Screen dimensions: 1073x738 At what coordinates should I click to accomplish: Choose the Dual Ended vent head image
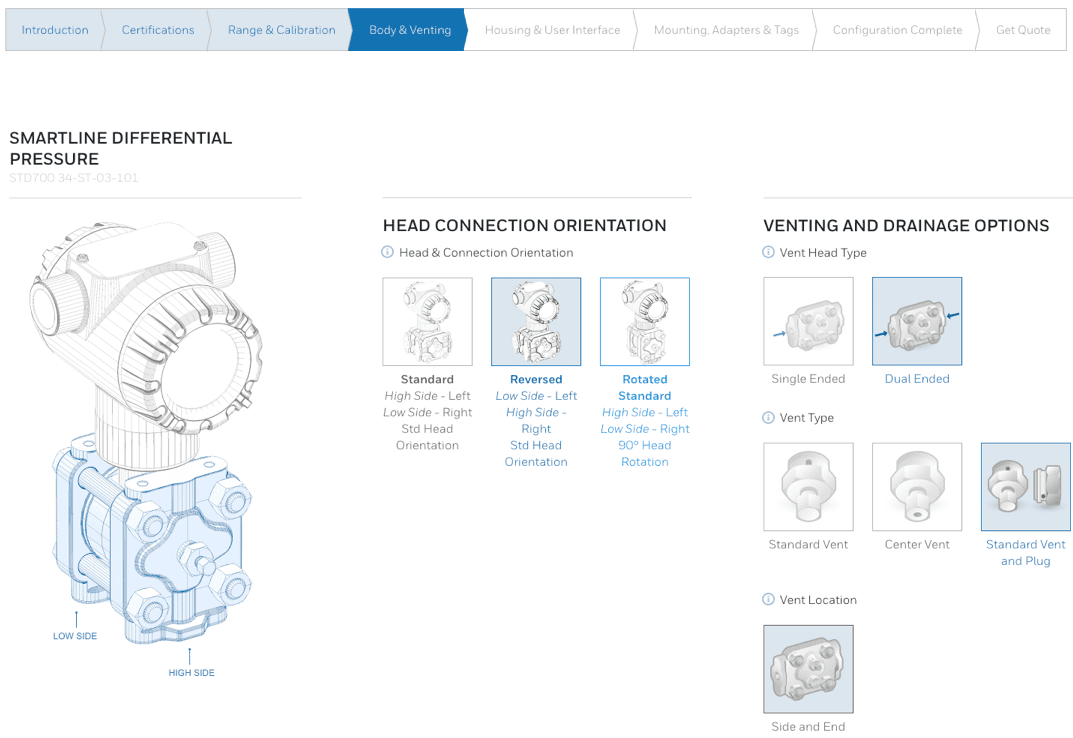[x=917, y=321]
